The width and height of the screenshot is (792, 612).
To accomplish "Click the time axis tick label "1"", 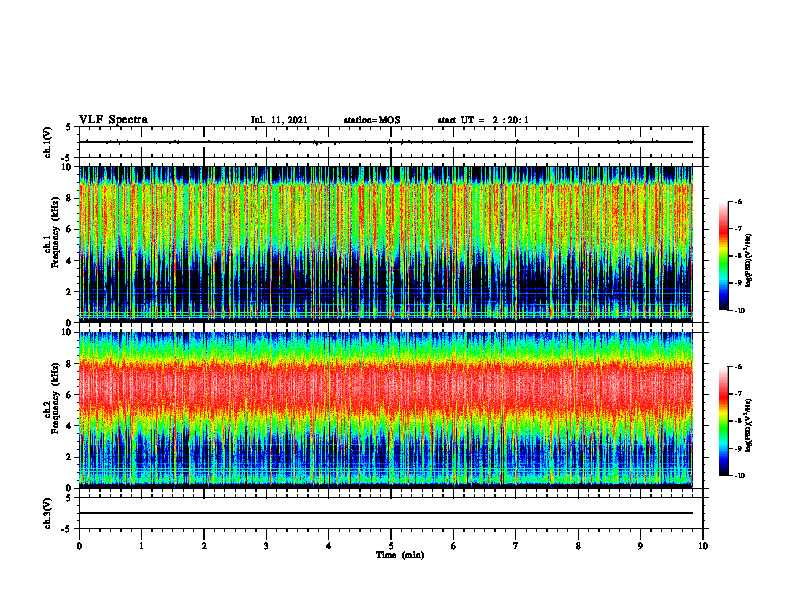I will click(141, 546).
